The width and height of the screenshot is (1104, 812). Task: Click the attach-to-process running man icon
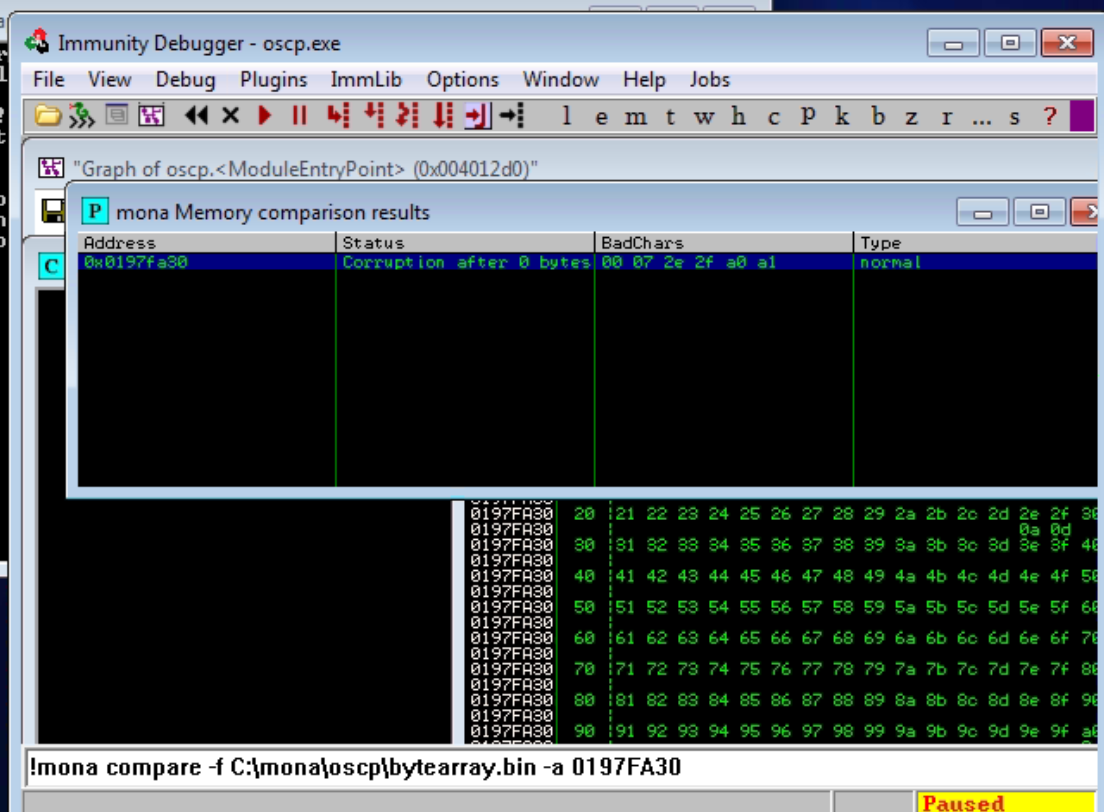[x=81, y=115]
